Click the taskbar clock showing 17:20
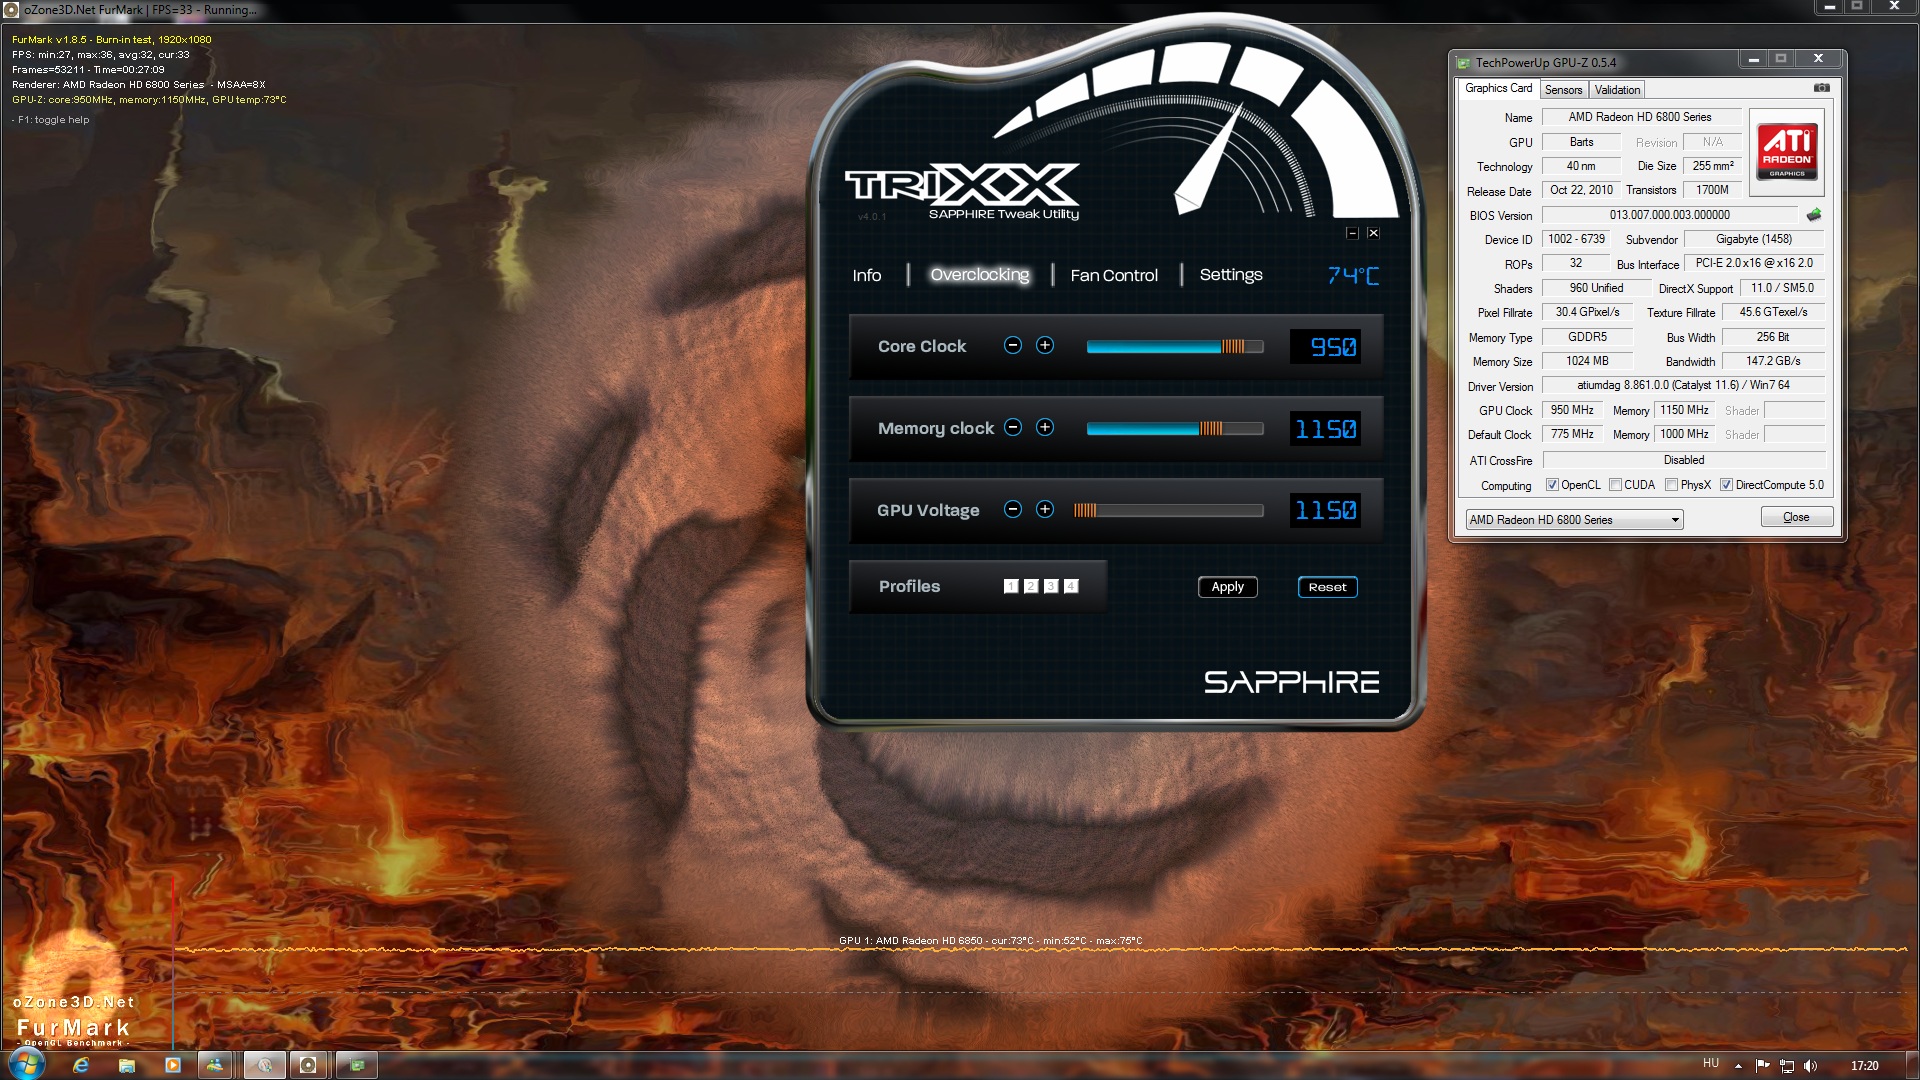Image resolution: width=1920 pixels, height=1080 pixels. tap(1864, 1066)
